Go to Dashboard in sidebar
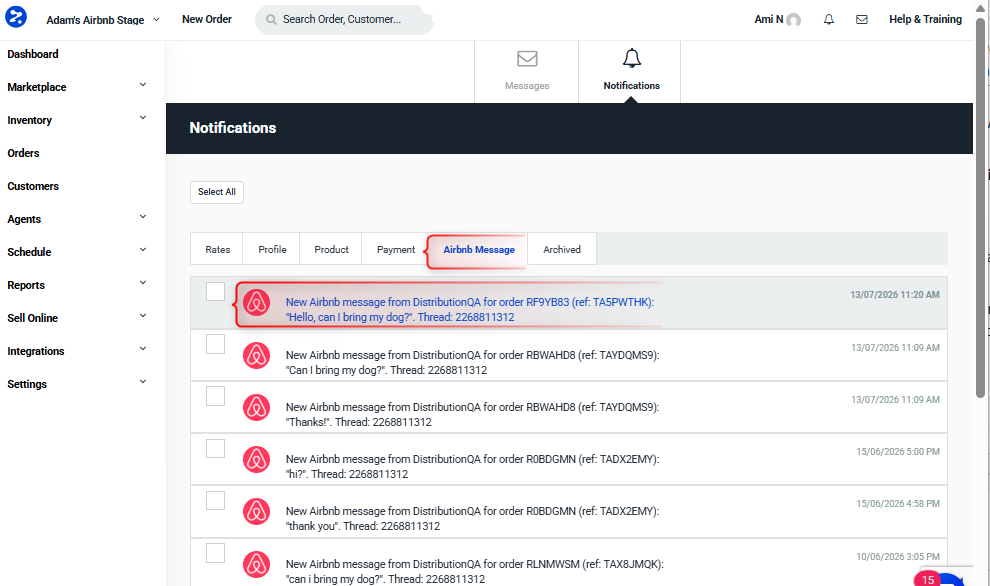This screenshot has width=990, height=586. coord(33,54)
